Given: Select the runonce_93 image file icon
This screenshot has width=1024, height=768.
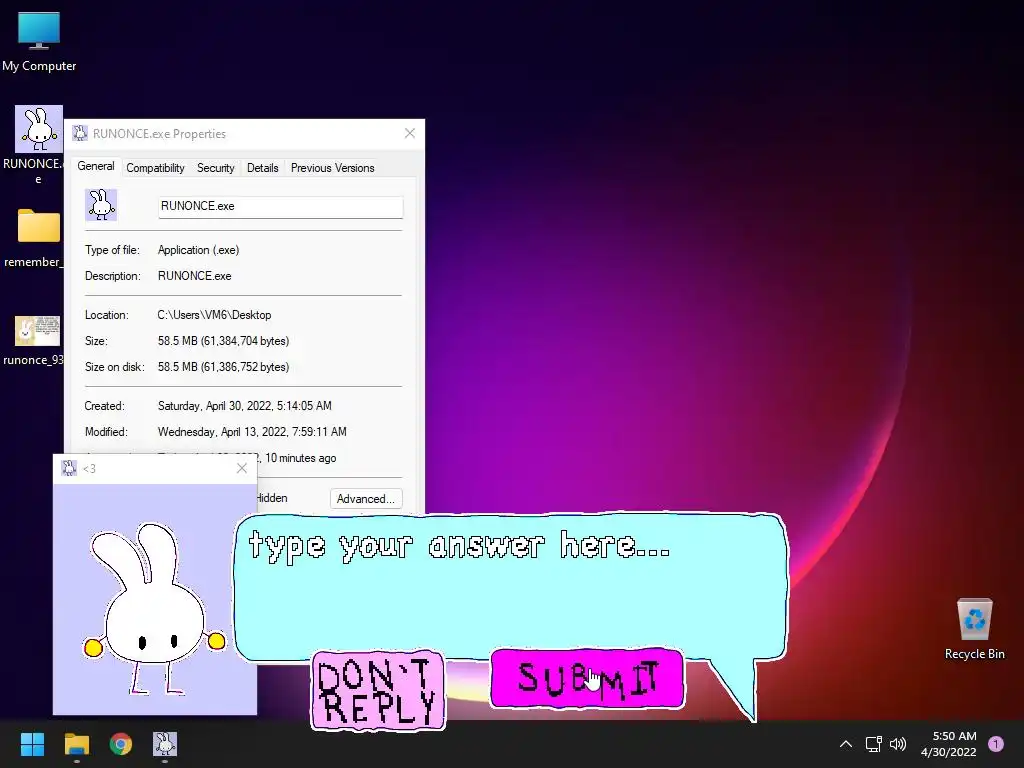Looking at the screenshot, I should 37,340.
